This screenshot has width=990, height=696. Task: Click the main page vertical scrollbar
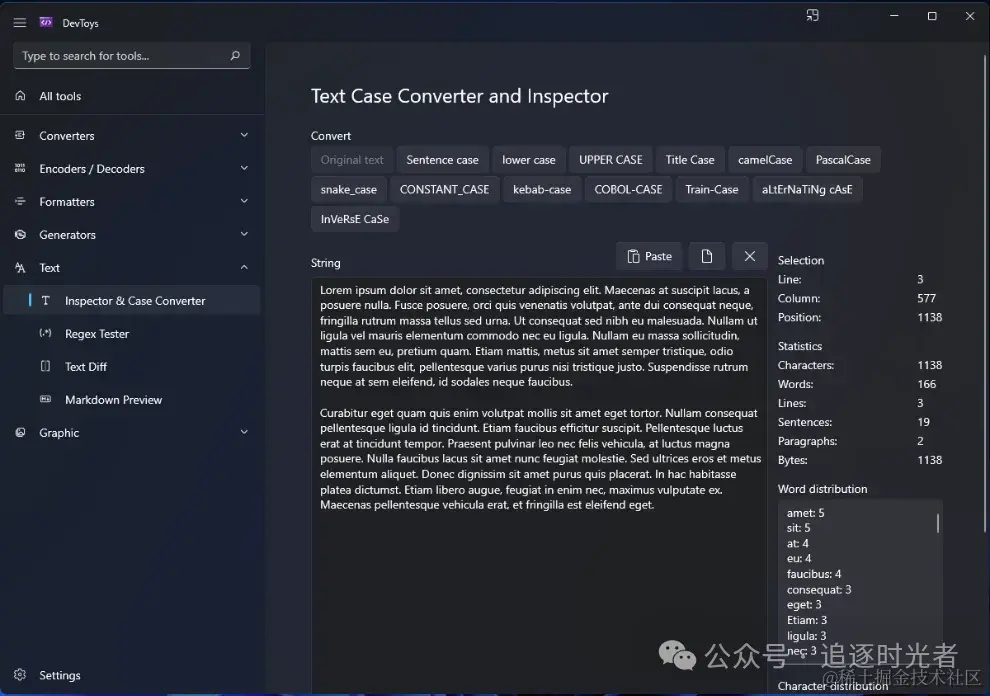[x=985, y=294]
